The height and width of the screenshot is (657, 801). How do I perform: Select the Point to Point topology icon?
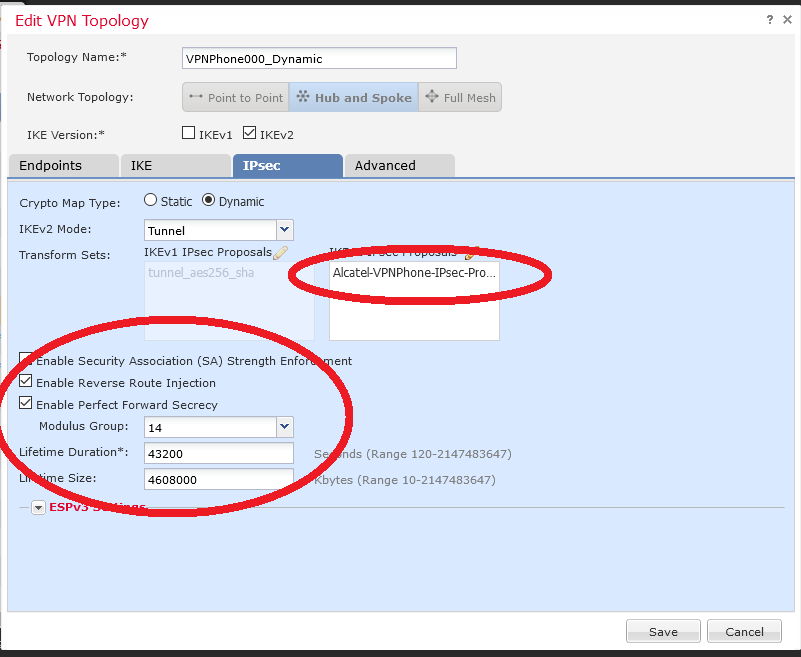coord(235,97)
